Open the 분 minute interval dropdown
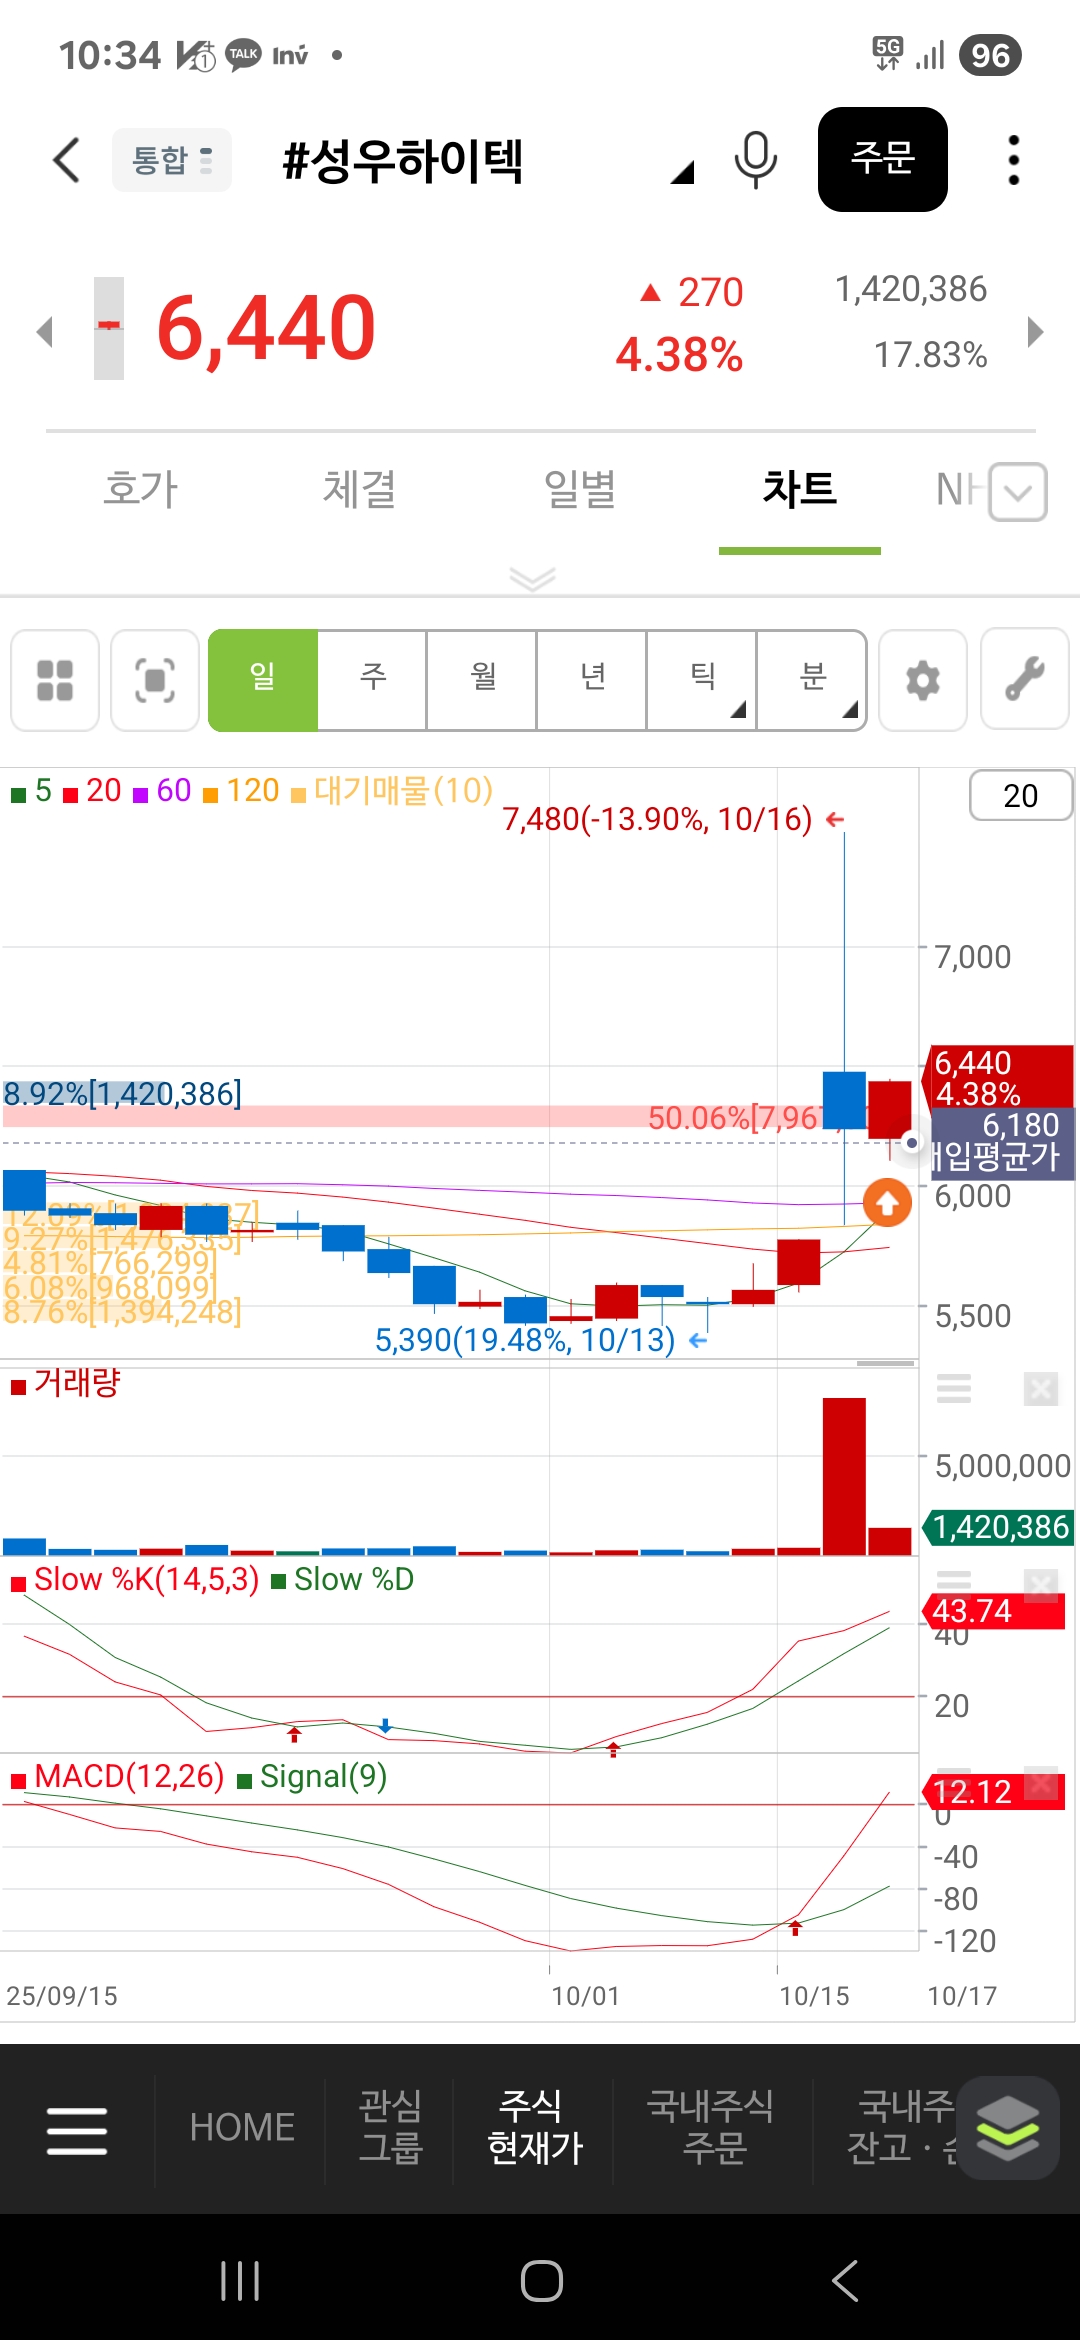1080x2340 pixels. [x=811, y=680]
